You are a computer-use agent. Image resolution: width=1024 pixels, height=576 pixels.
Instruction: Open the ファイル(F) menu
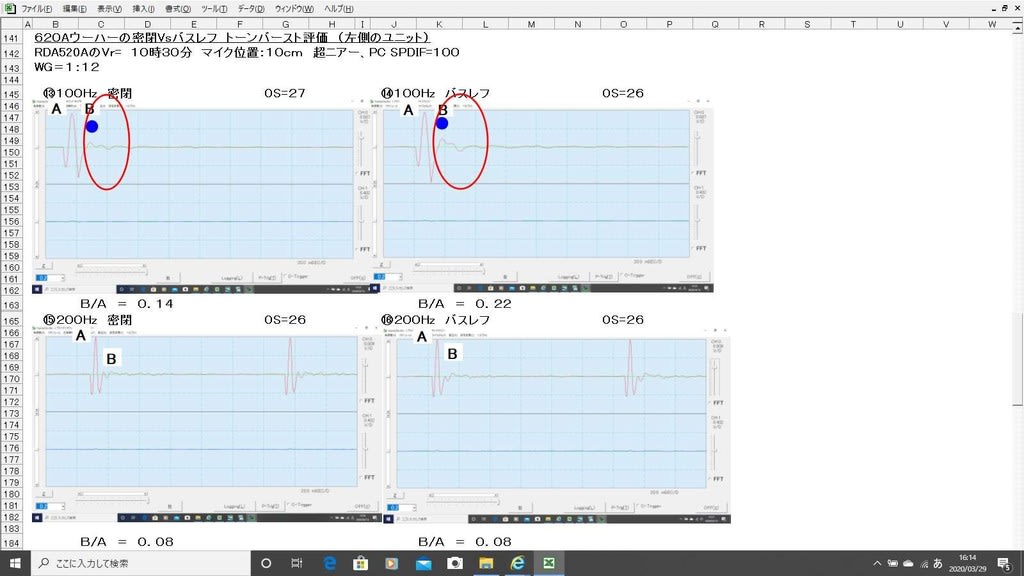point(37,8)
